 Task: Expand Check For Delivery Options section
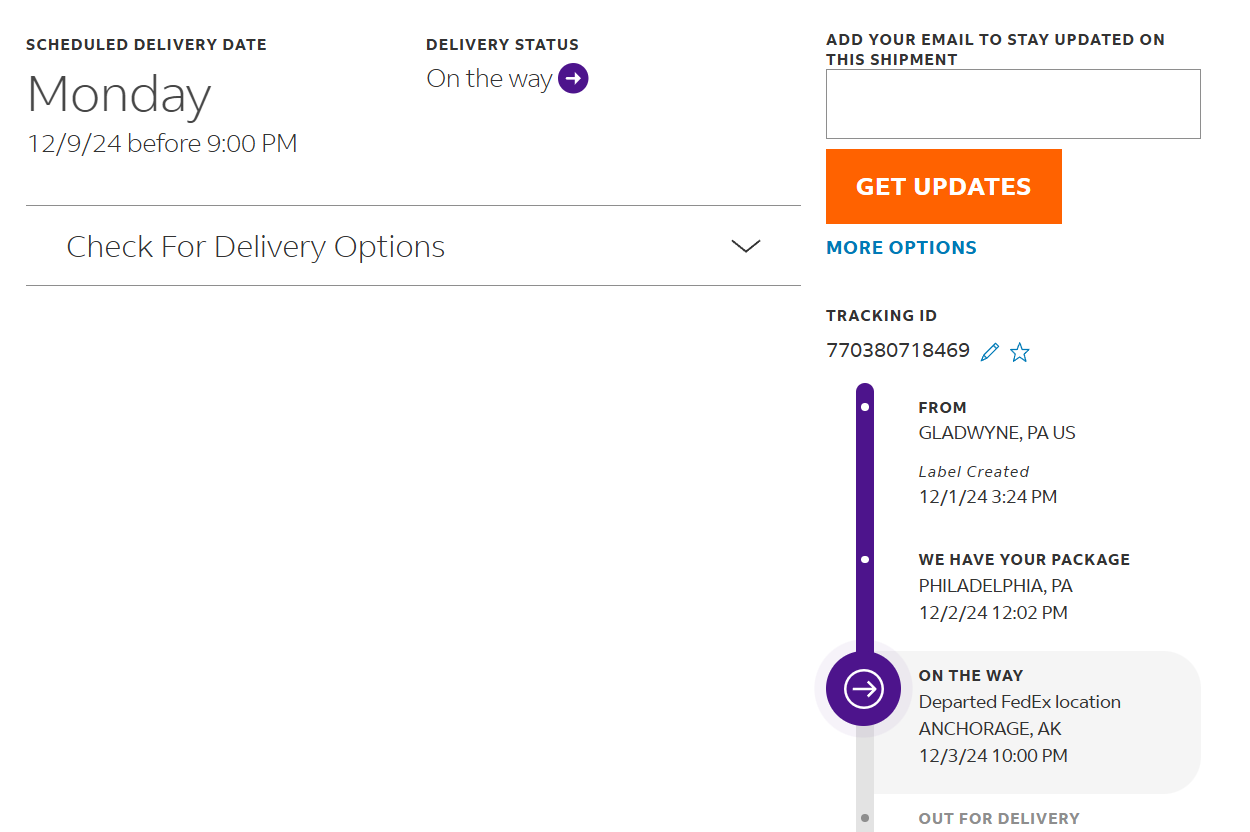point(413,246)
